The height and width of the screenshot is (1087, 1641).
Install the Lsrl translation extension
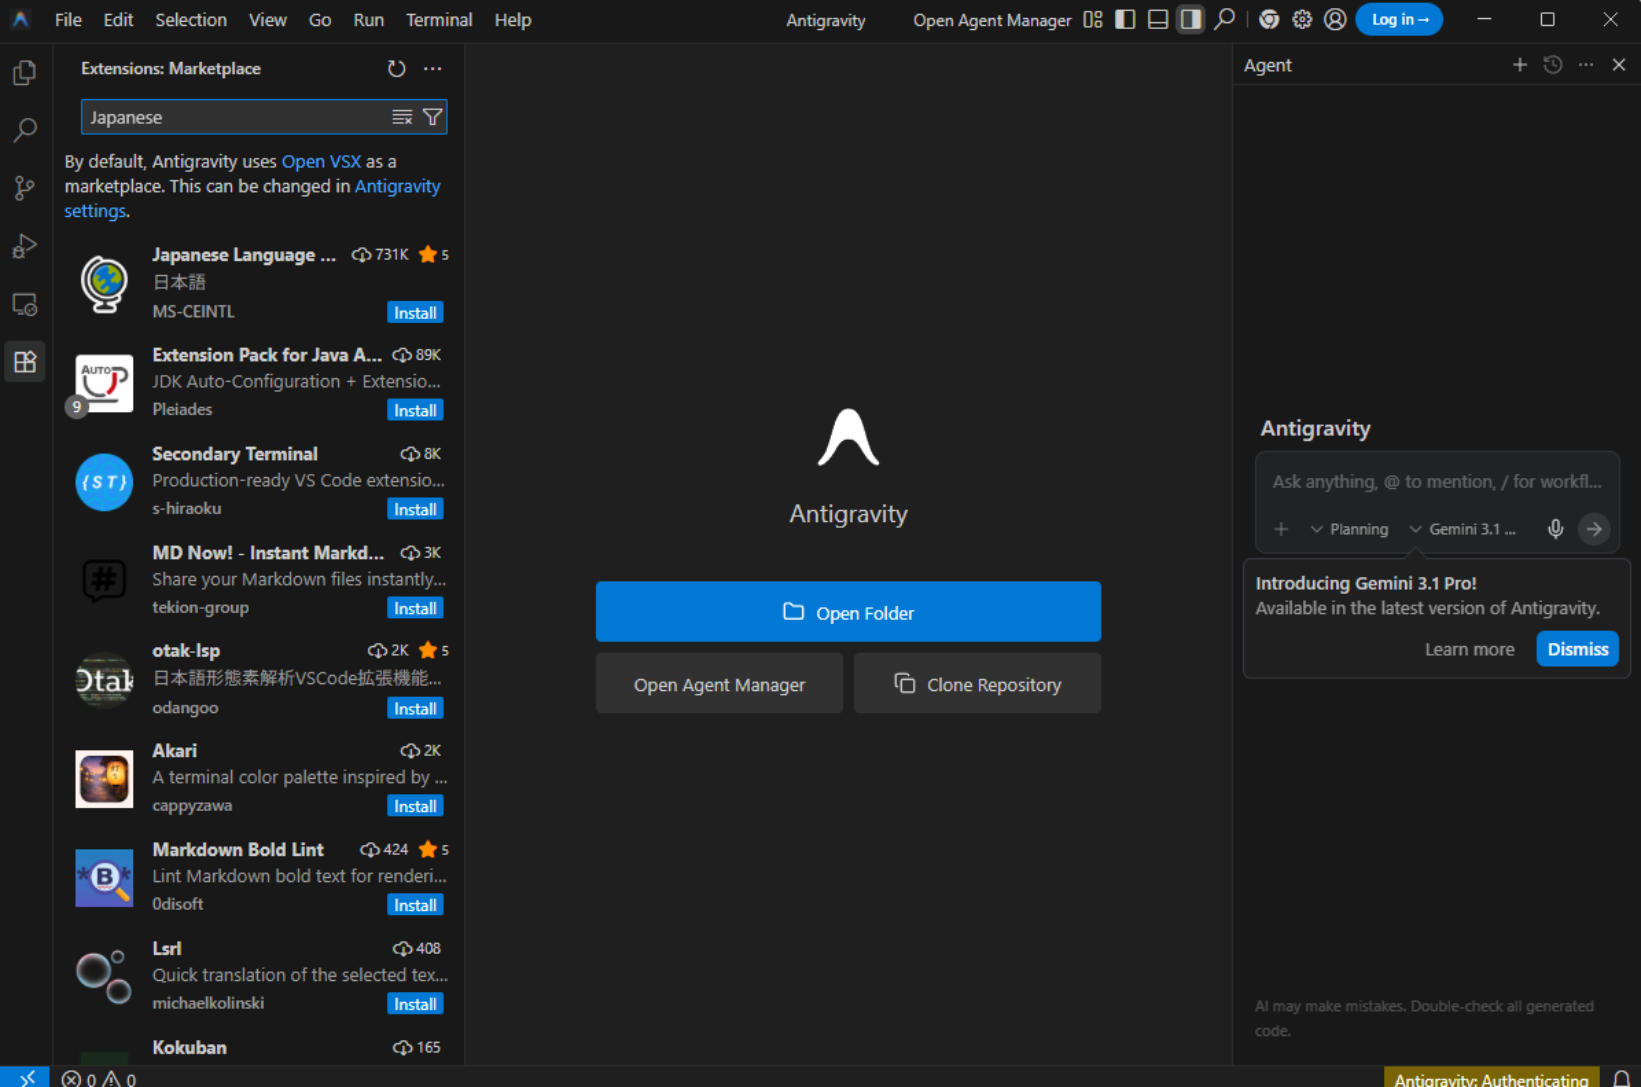pos(415,1005)
